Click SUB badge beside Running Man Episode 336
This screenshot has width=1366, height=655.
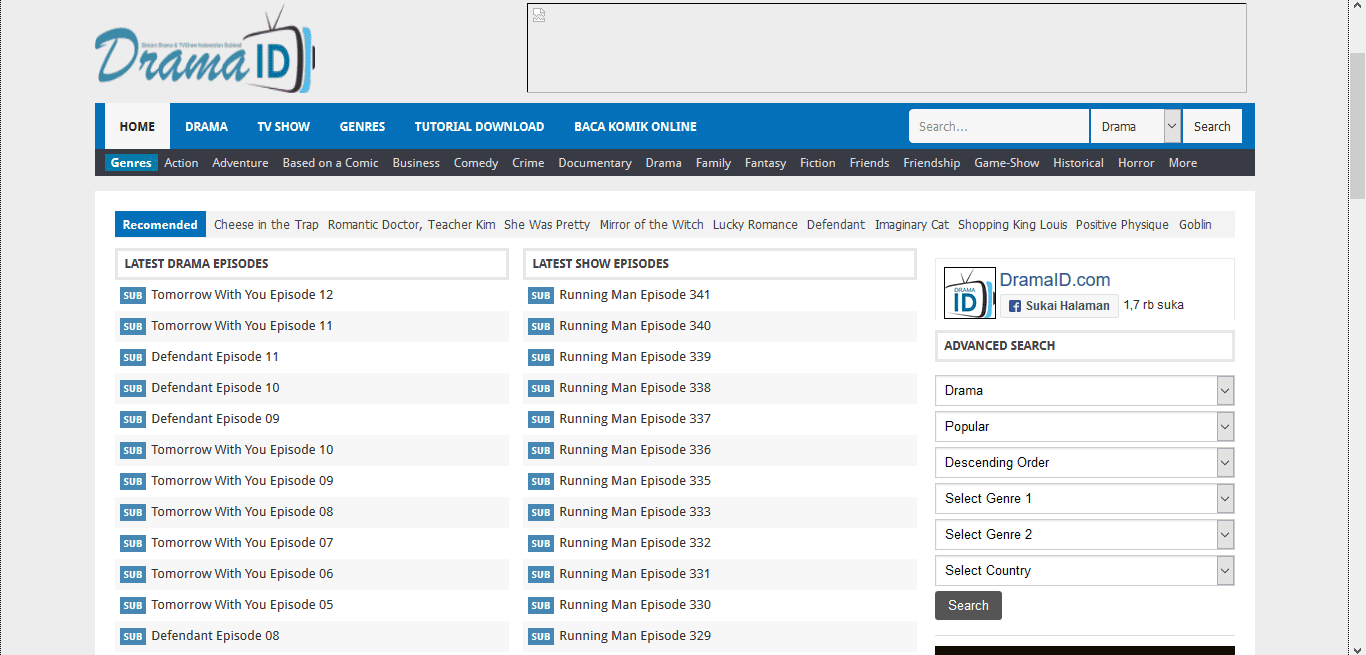tap(541, 450)
